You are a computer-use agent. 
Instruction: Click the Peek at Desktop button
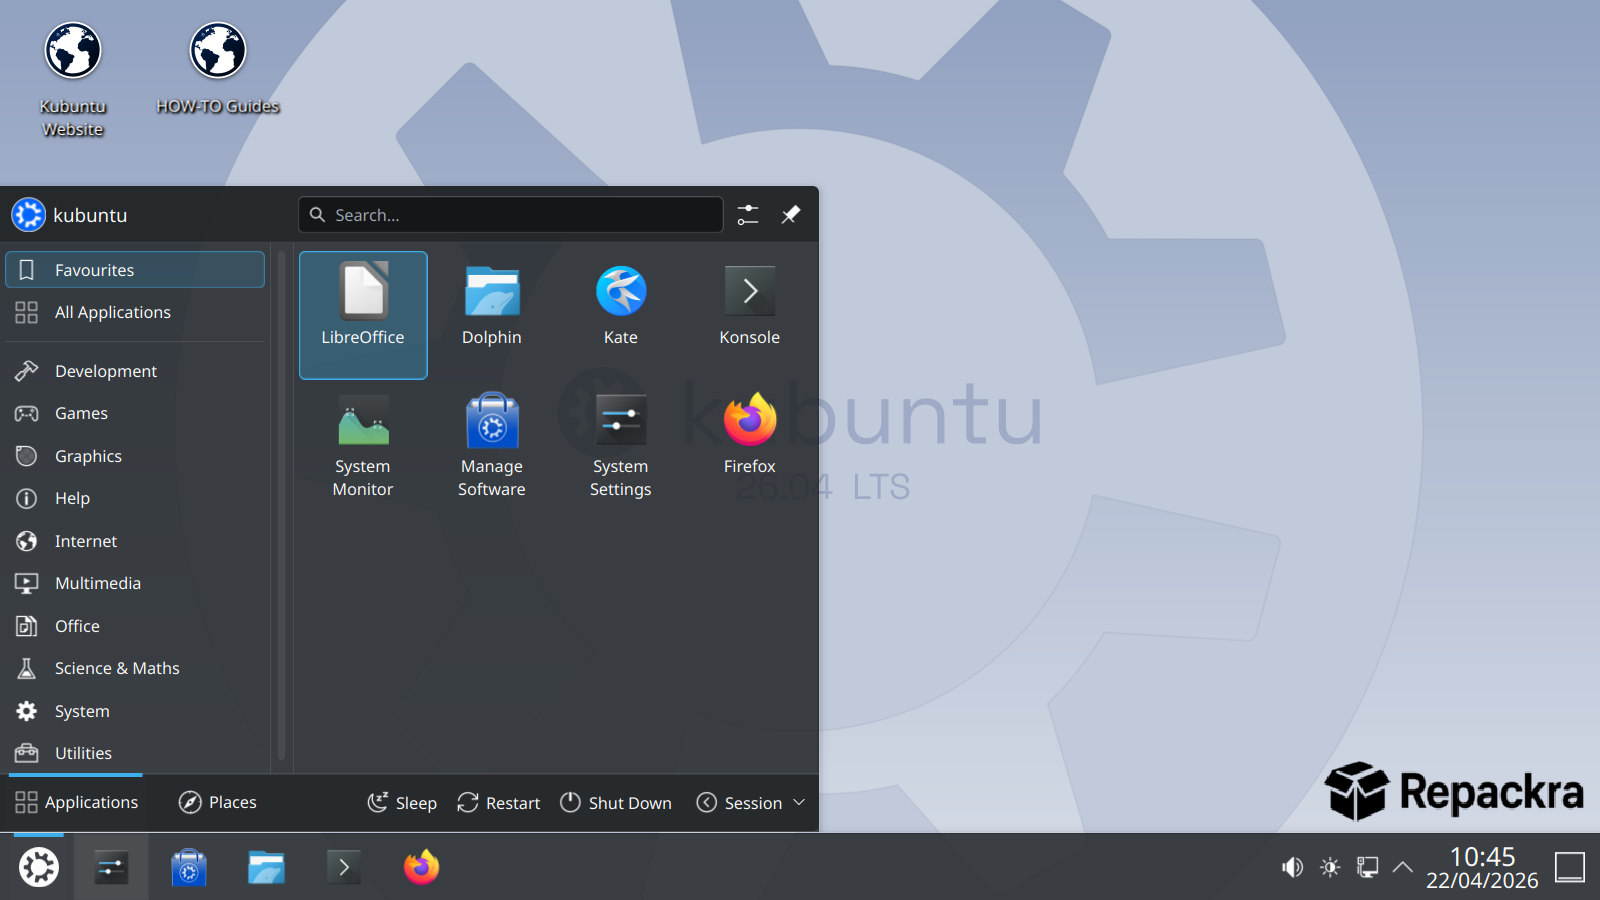(x=1570, y=867)
